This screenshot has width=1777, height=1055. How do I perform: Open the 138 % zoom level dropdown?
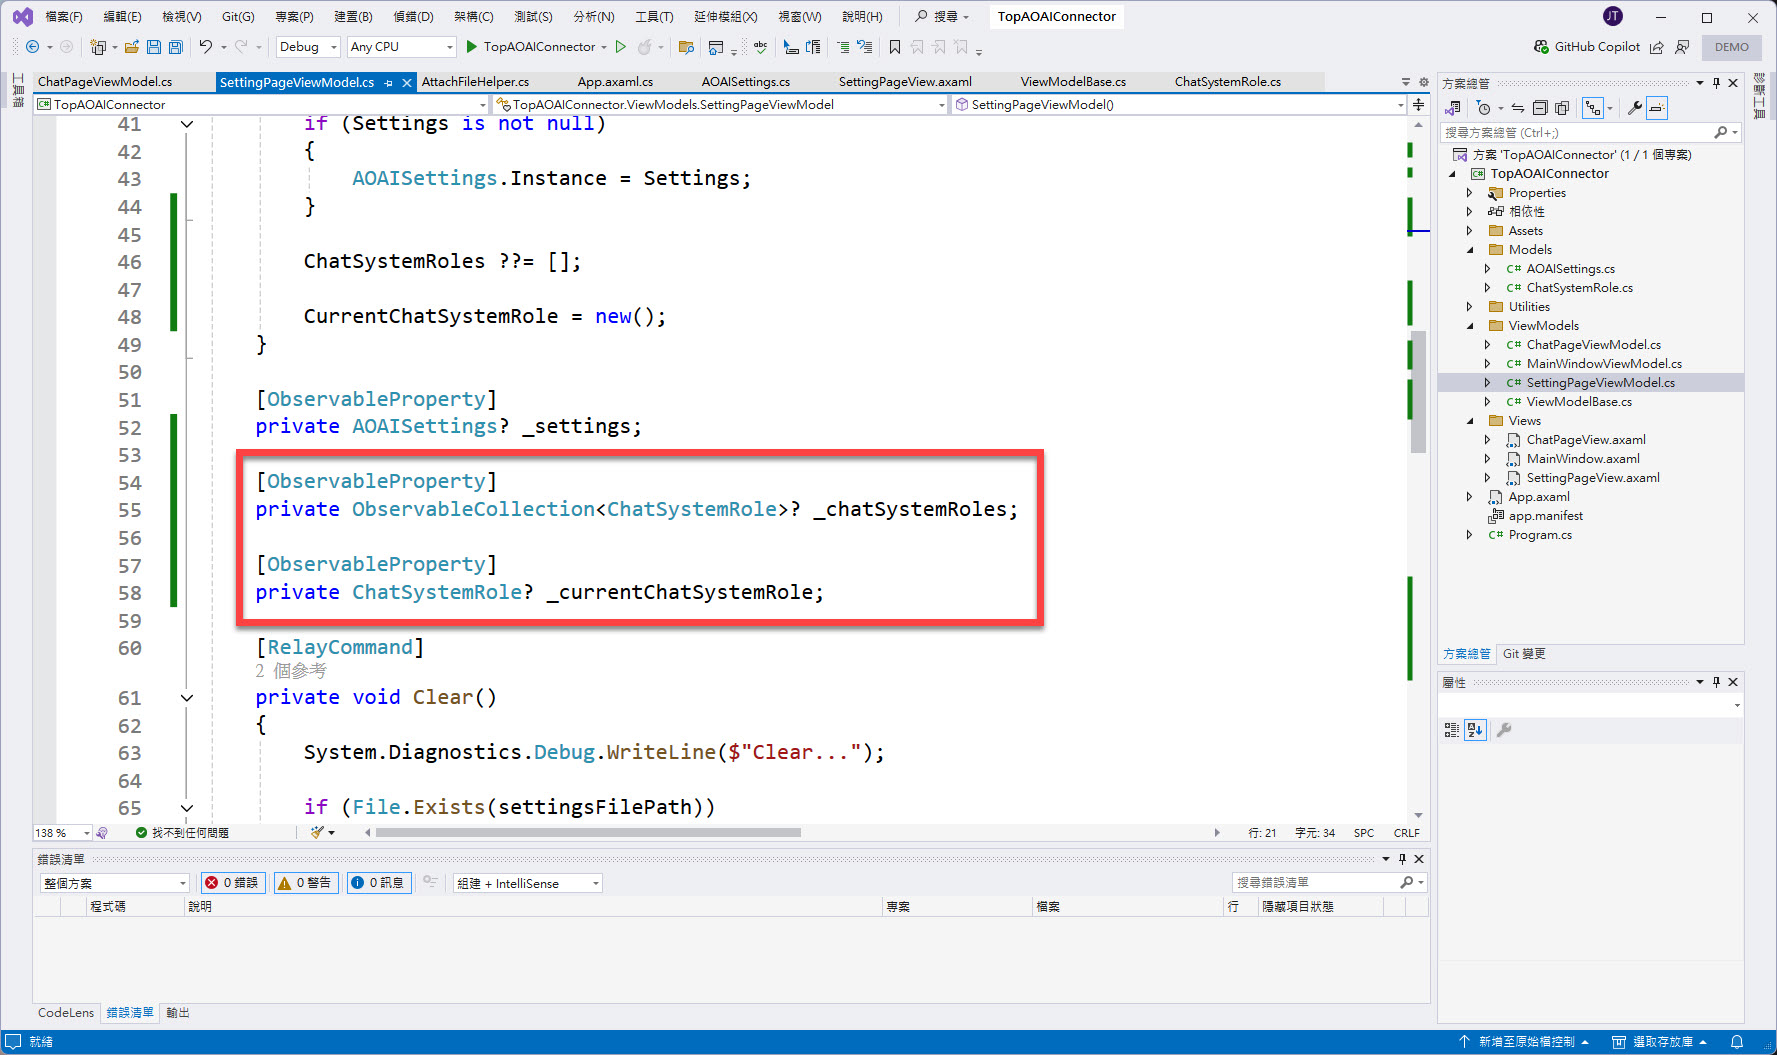62,833
